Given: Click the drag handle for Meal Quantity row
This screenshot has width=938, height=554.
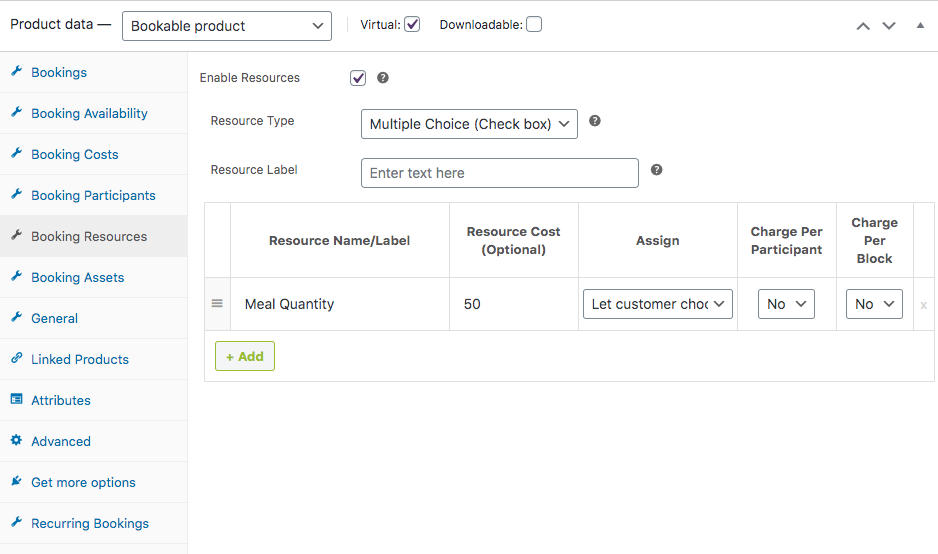Looking at the screenshot, I should 217,304.
